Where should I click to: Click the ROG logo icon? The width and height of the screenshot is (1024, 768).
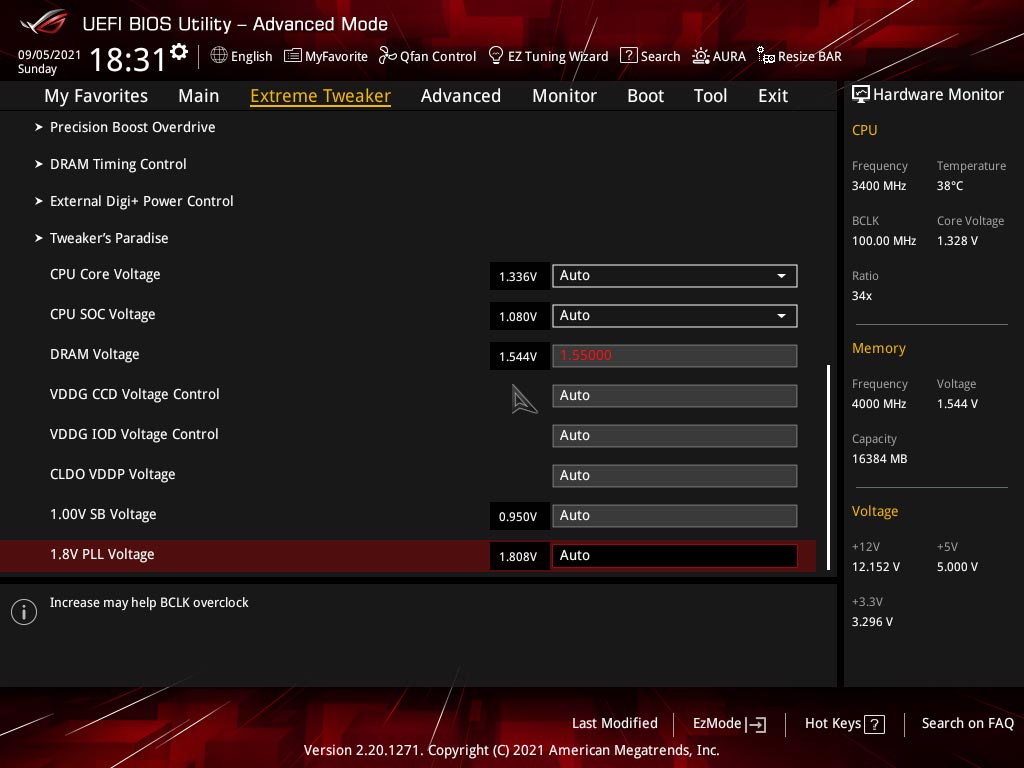(43, 22)
